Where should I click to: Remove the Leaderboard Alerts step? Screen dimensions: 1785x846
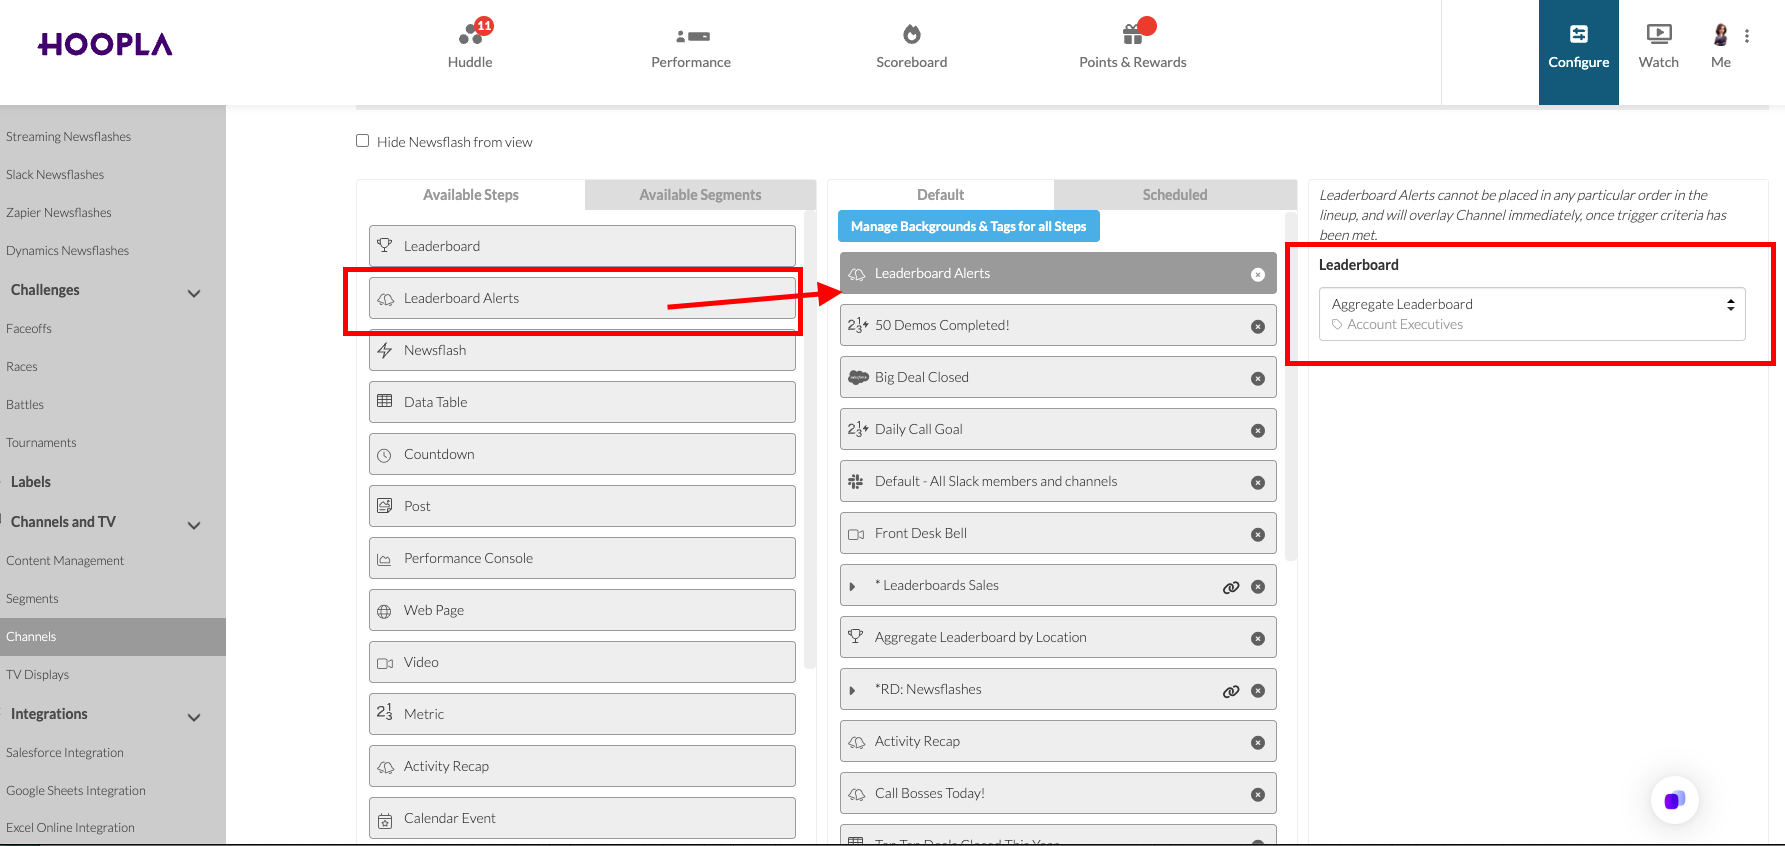1258,275
